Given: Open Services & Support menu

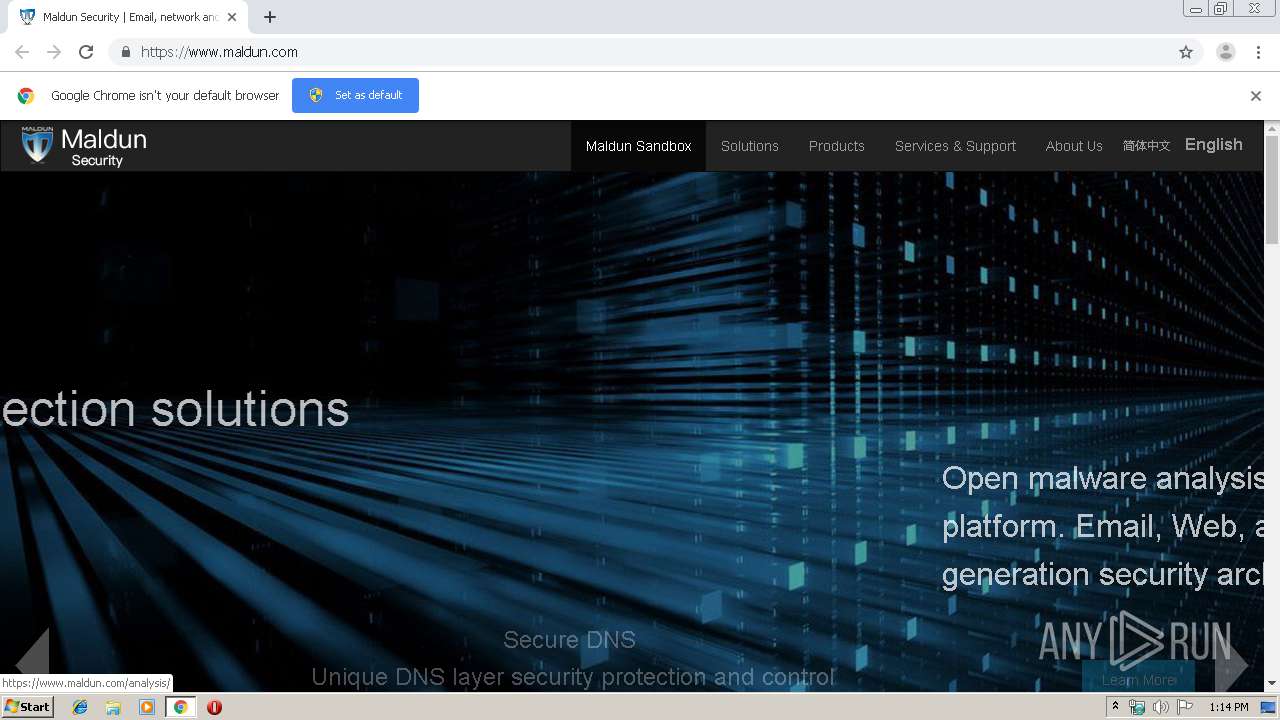Looking at the screenshot, I should coord(955,146).
